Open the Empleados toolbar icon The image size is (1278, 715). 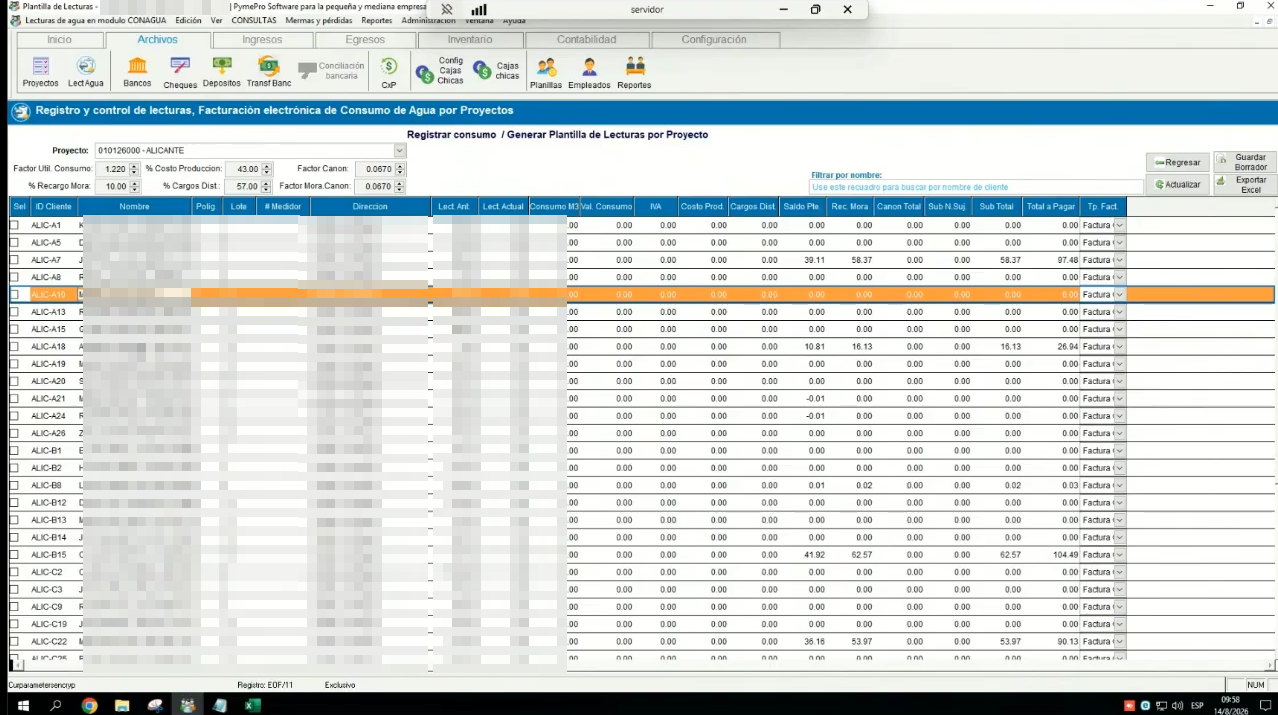click(589, 73)
